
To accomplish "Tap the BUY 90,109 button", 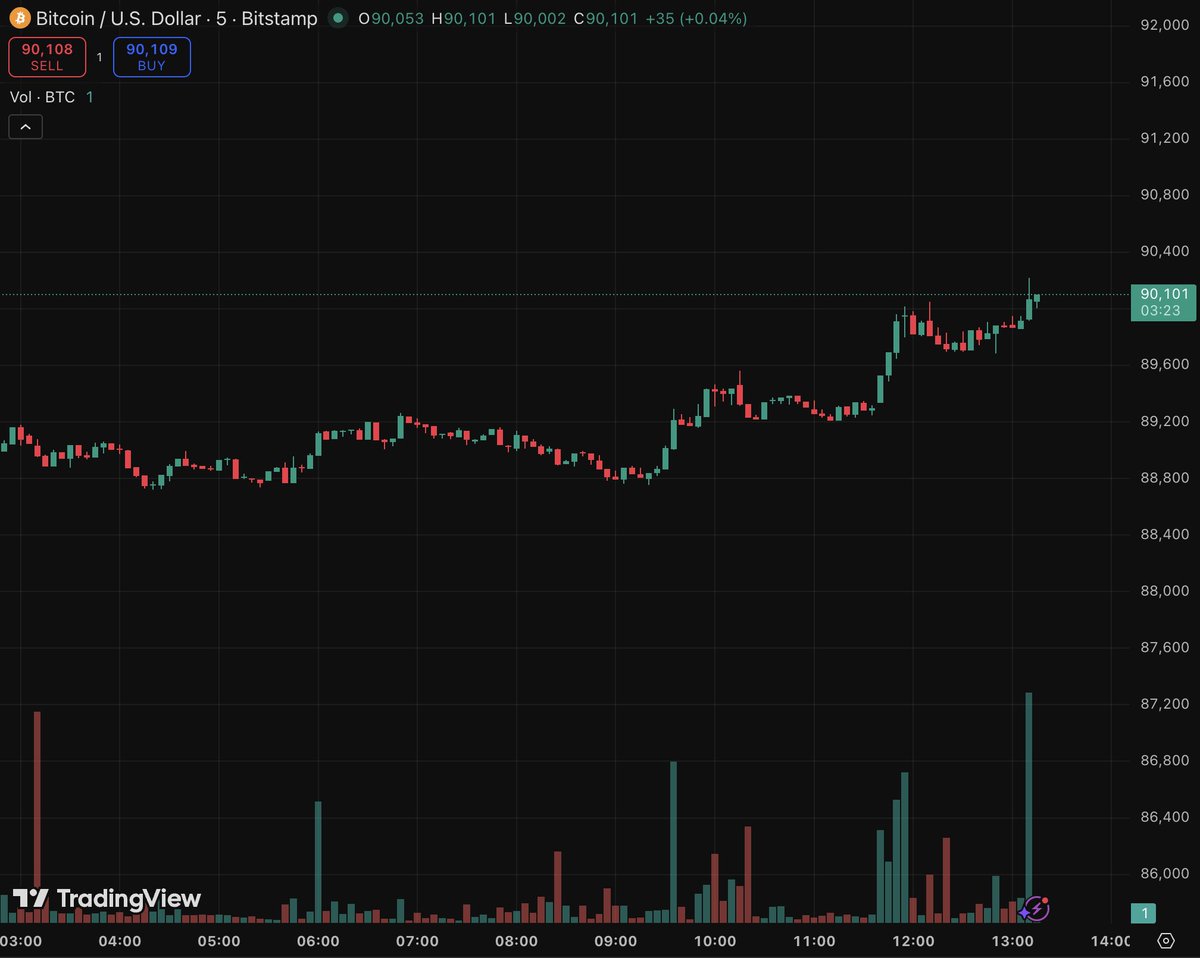I will tap(151, 57).
